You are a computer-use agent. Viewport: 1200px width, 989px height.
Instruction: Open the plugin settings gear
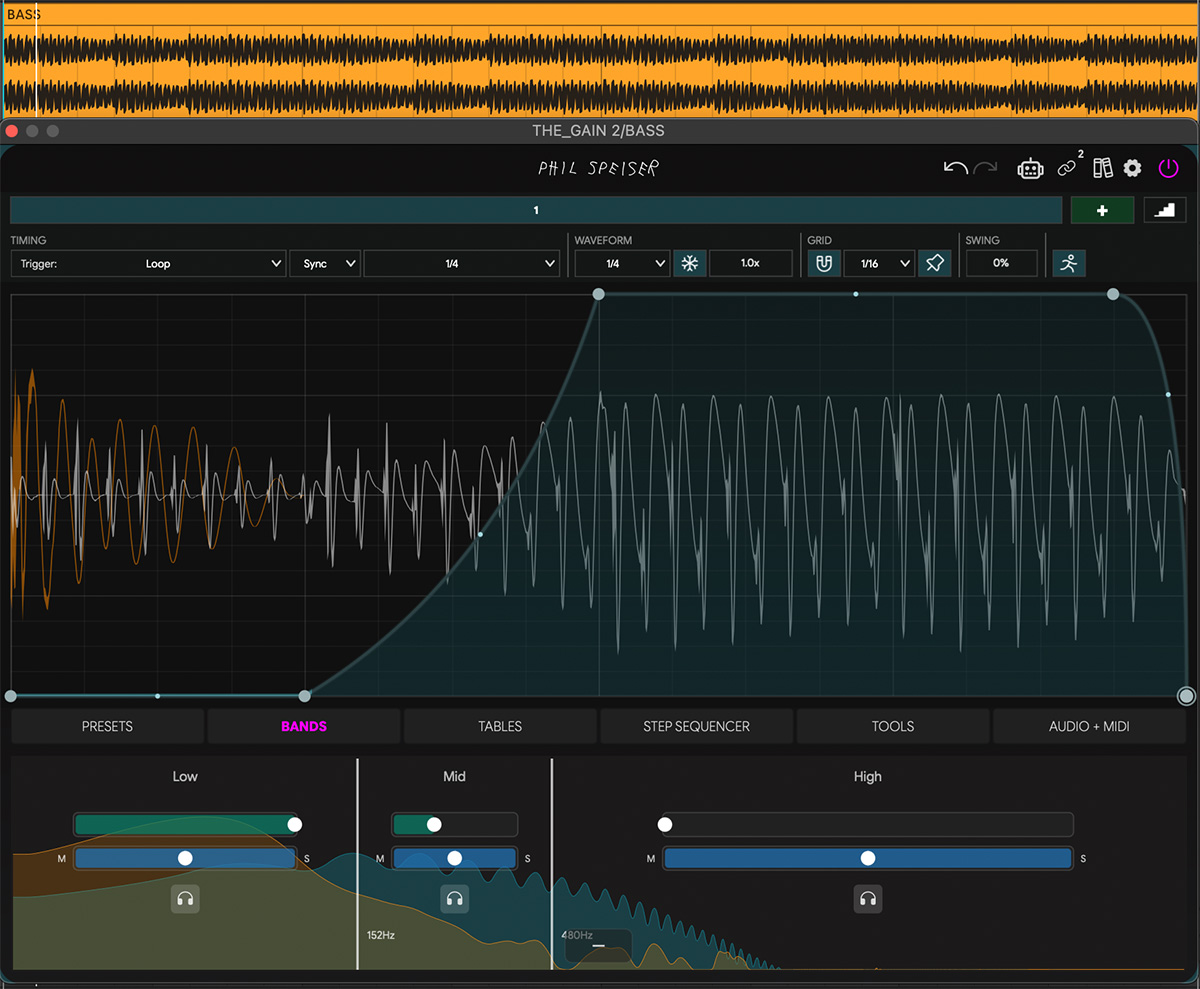(1132, 168)
